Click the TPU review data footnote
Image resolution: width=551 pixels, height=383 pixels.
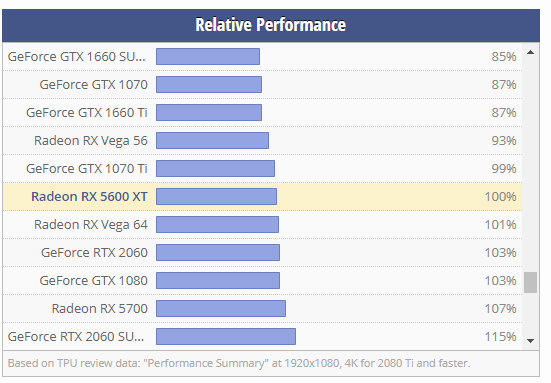pos(239,363)
